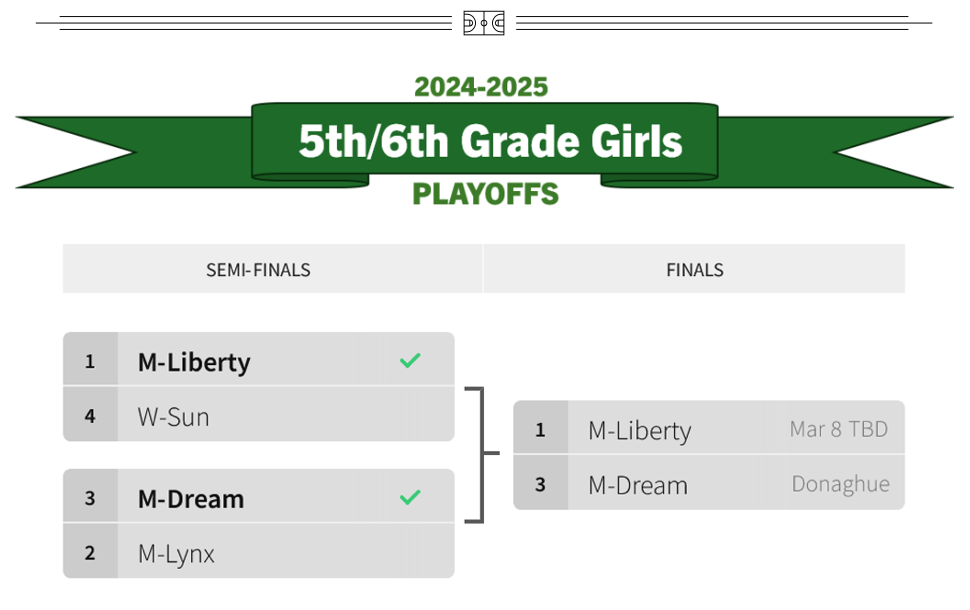Open M-Liberty team in the semi-finals

[194, 362]
